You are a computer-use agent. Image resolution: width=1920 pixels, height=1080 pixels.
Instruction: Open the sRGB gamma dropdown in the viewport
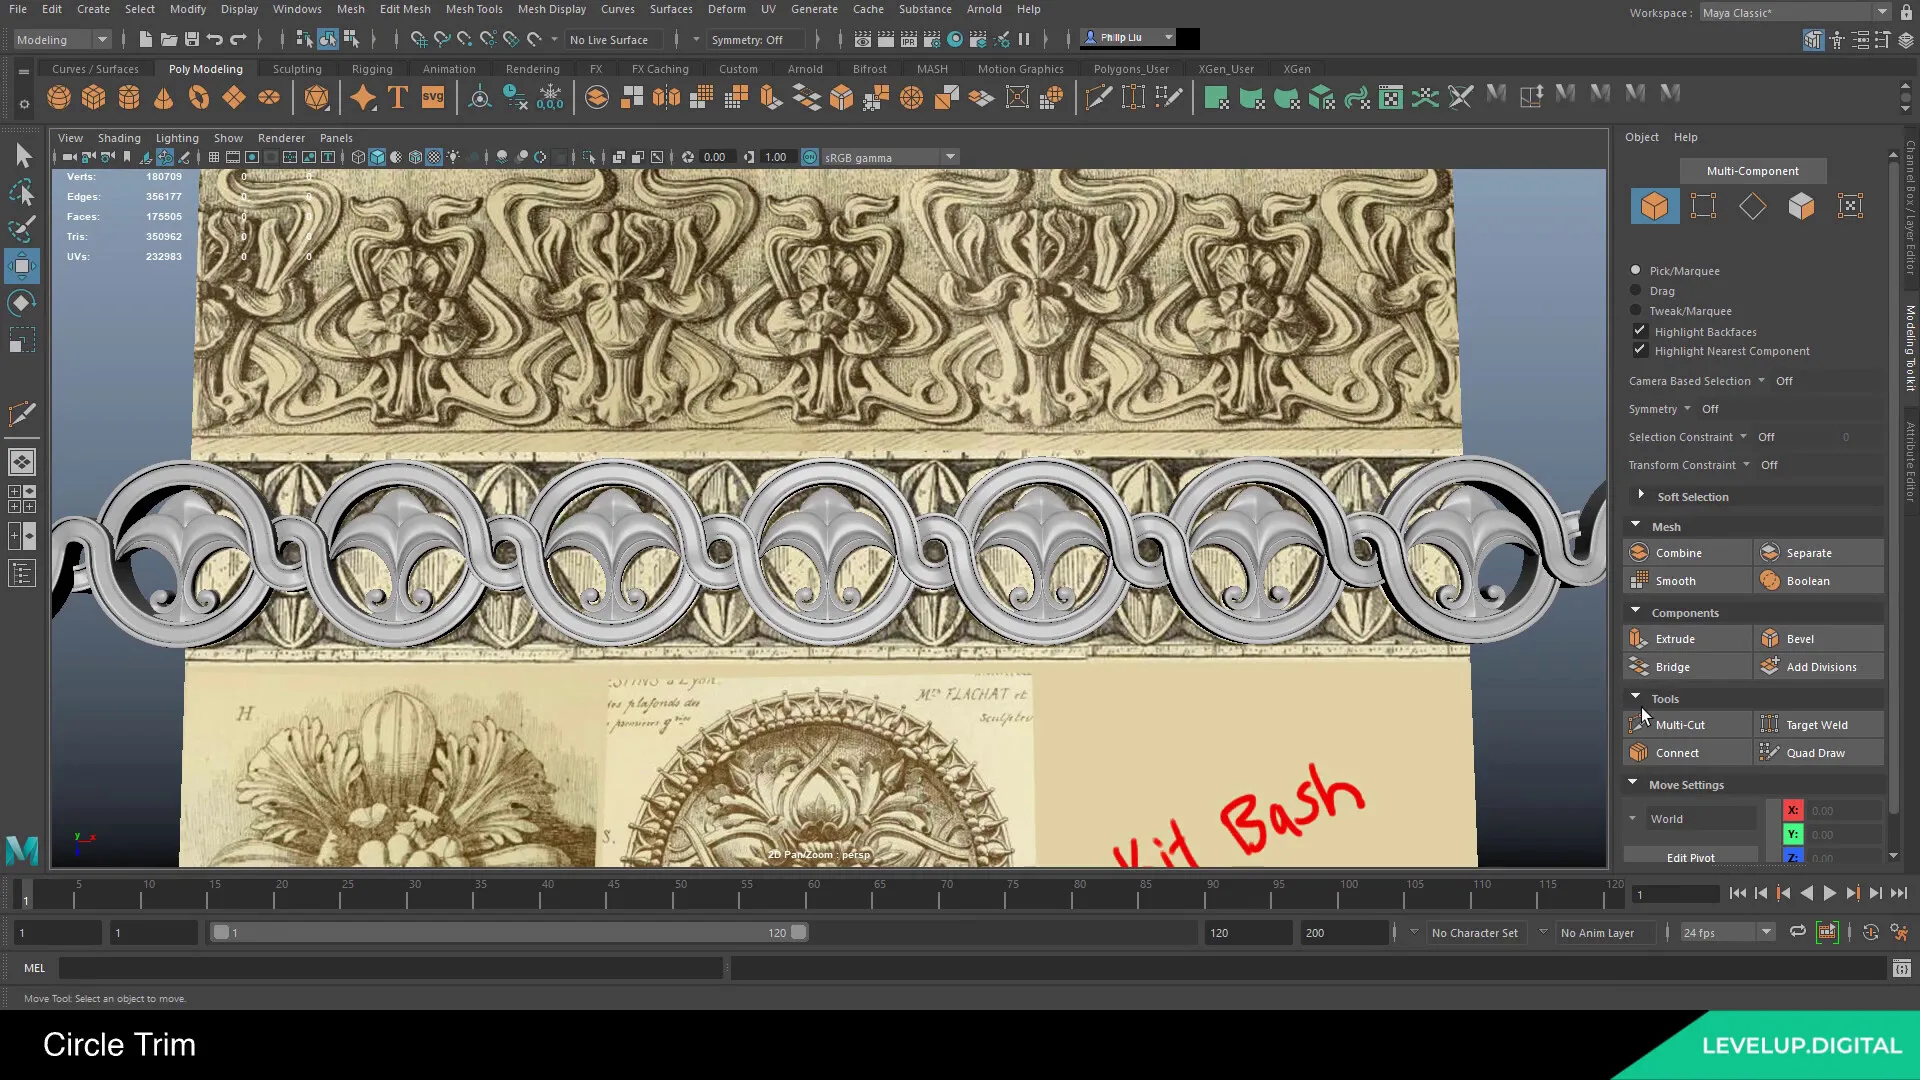click(x=948, y=157)
